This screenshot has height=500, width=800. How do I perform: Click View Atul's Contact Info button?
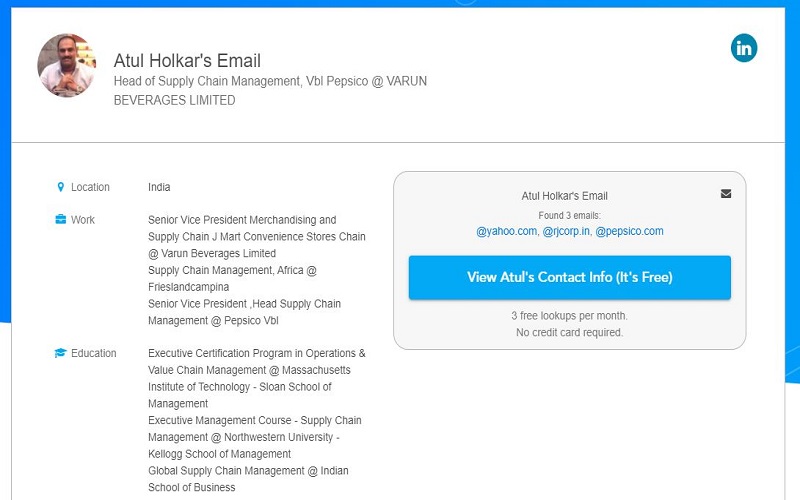click(569, 277)
